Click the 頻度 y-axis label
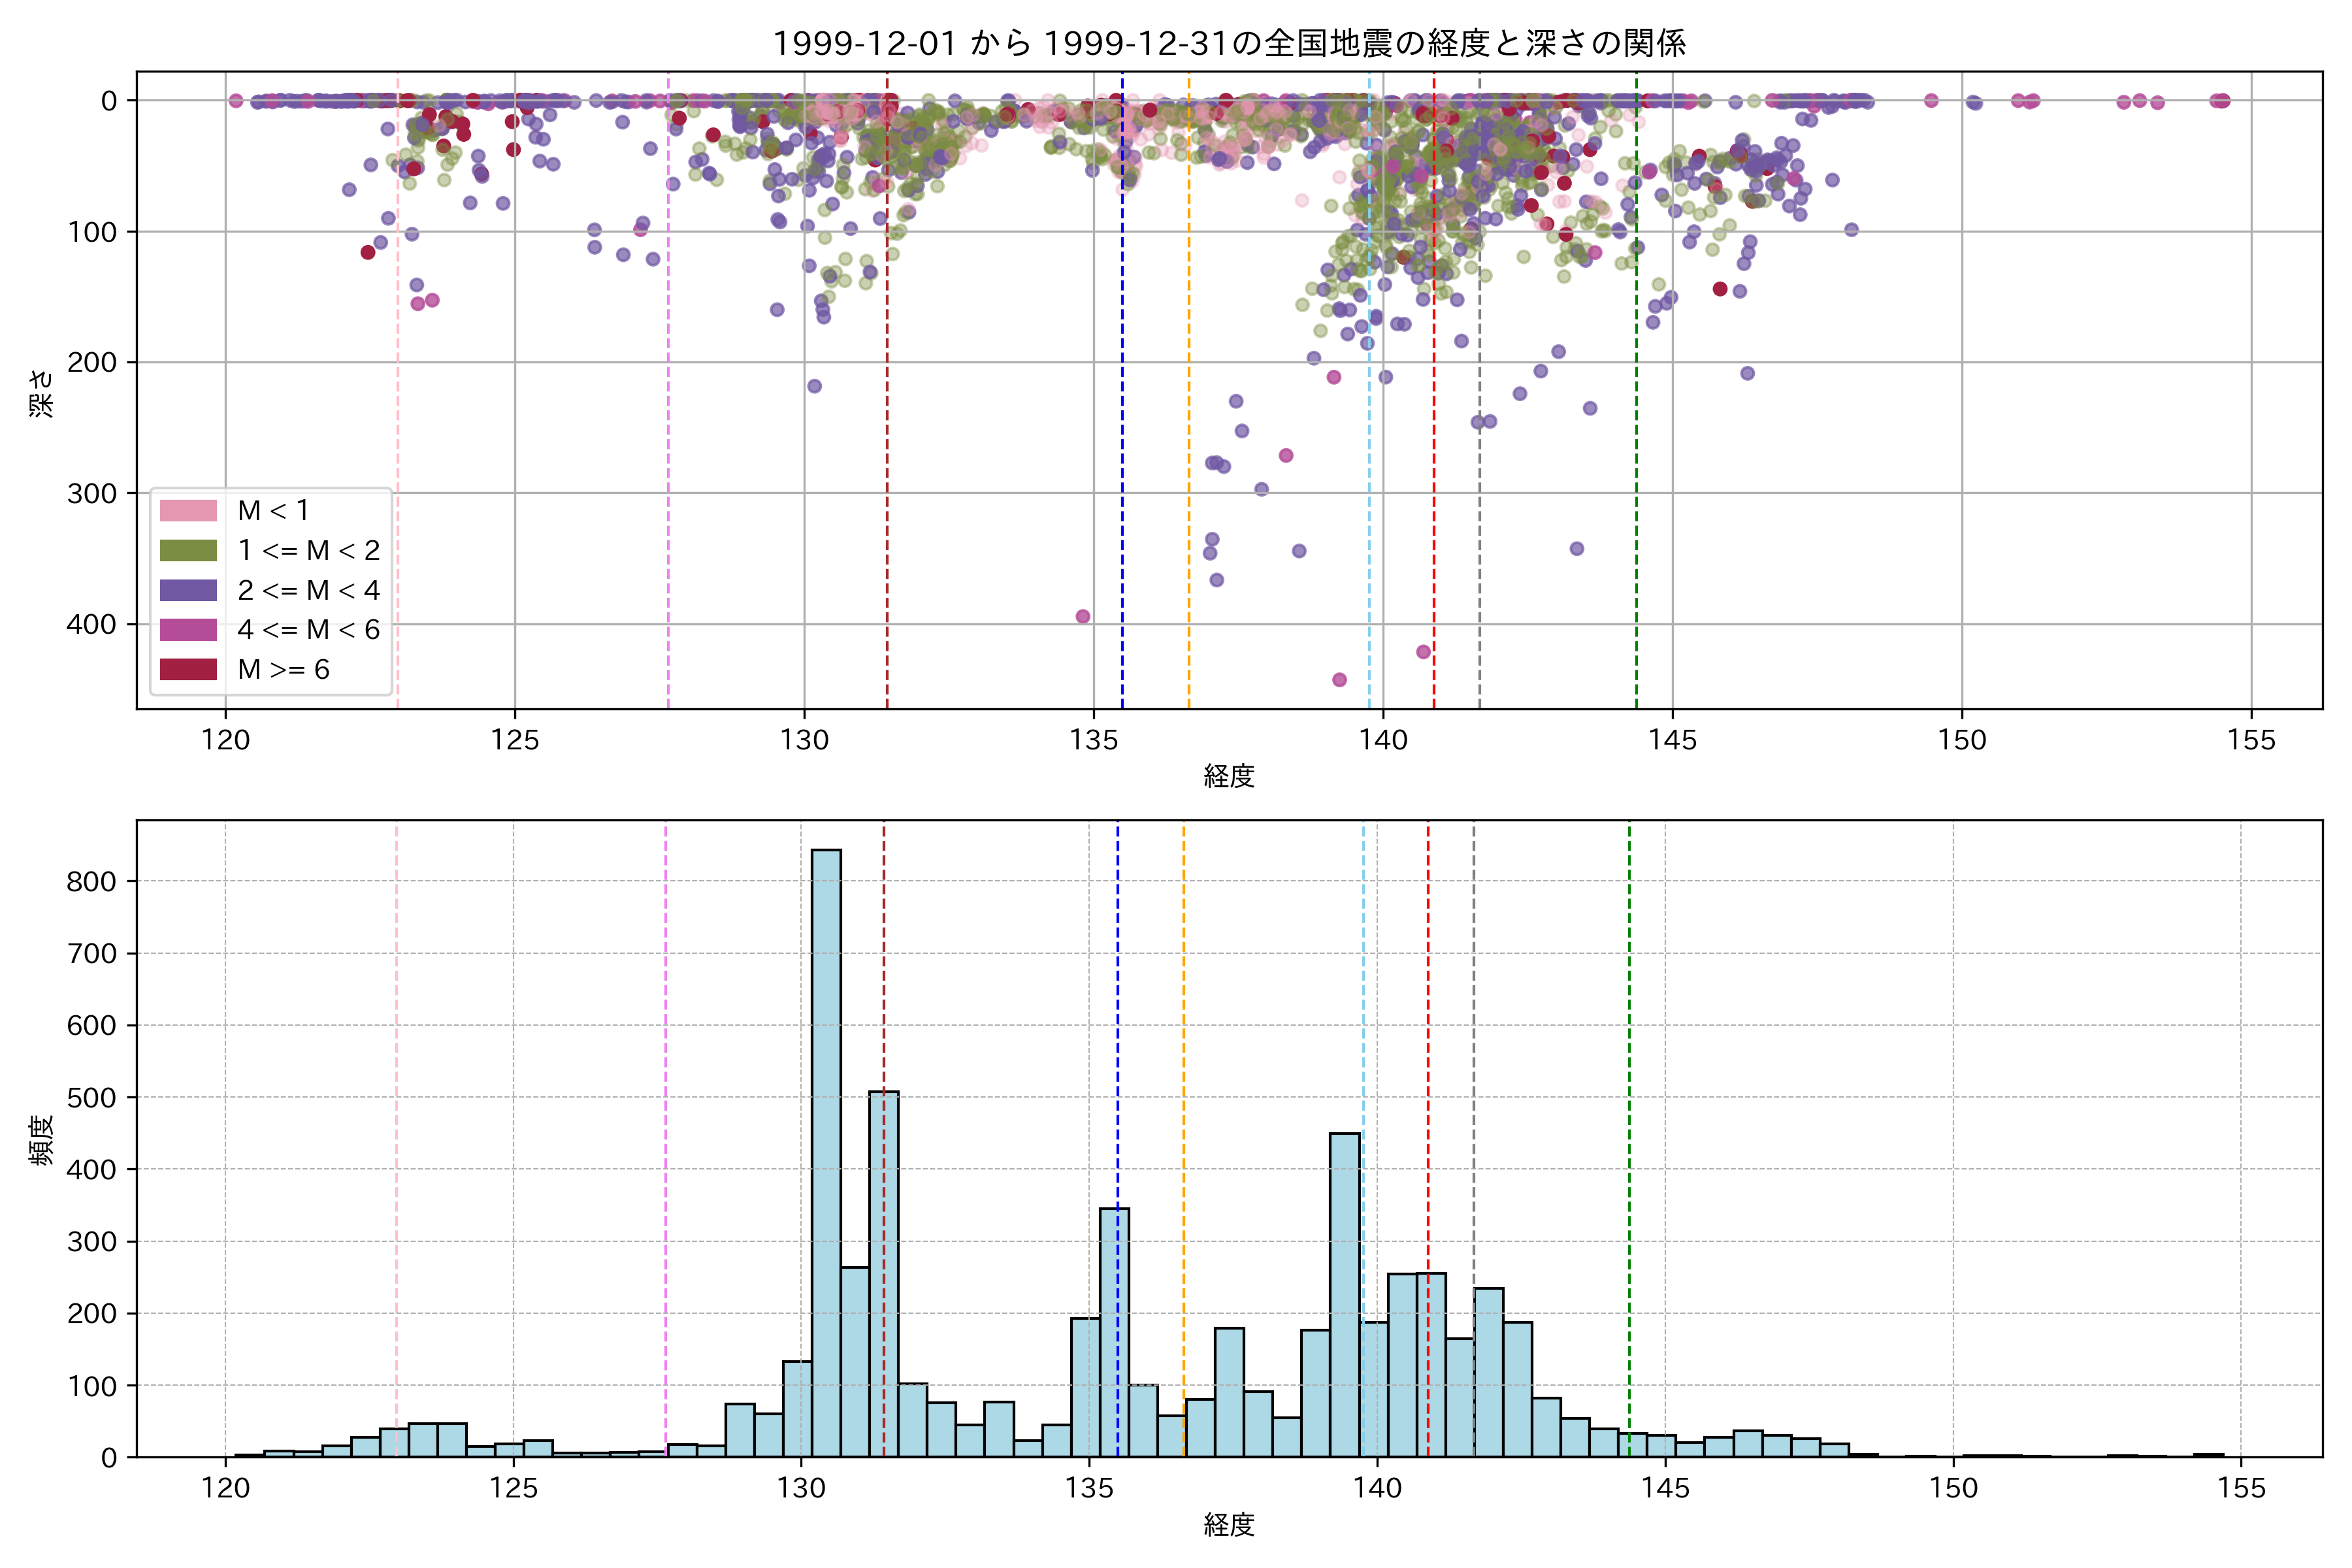This screenshot has width=2352, height=1568. coord(41,1140)
